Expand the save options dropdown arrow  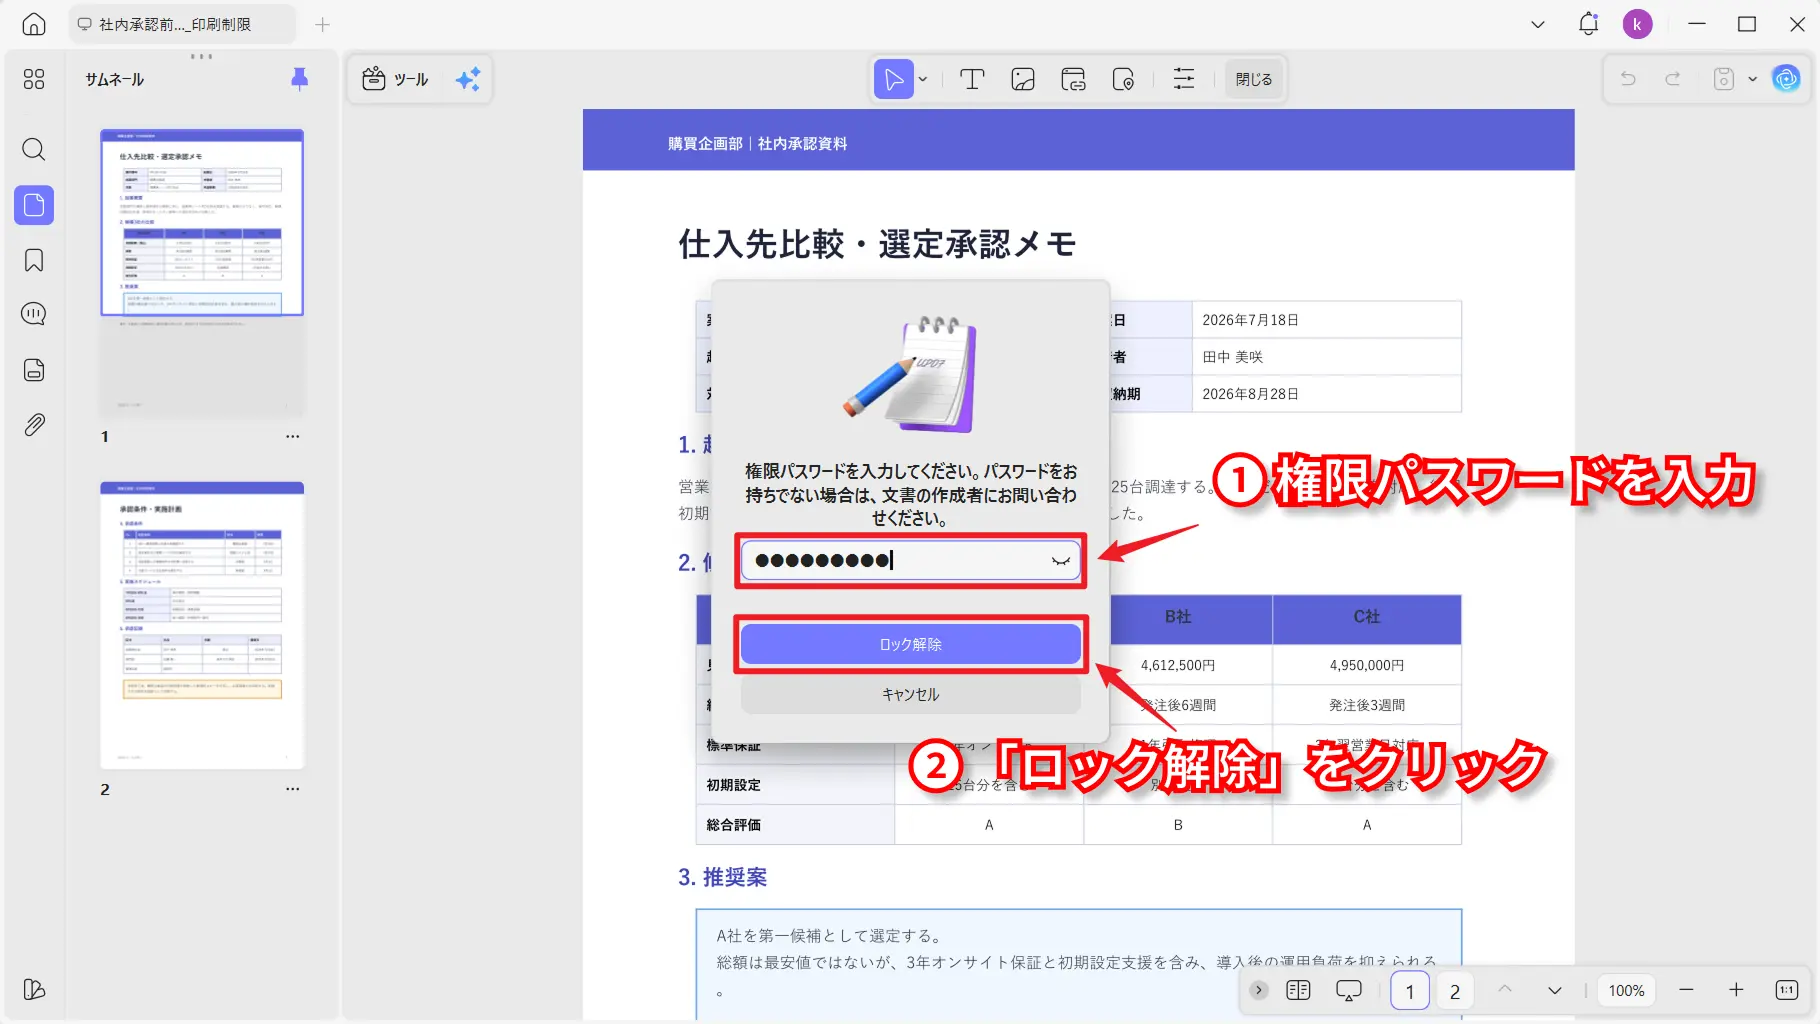(x=1752, y=79)
